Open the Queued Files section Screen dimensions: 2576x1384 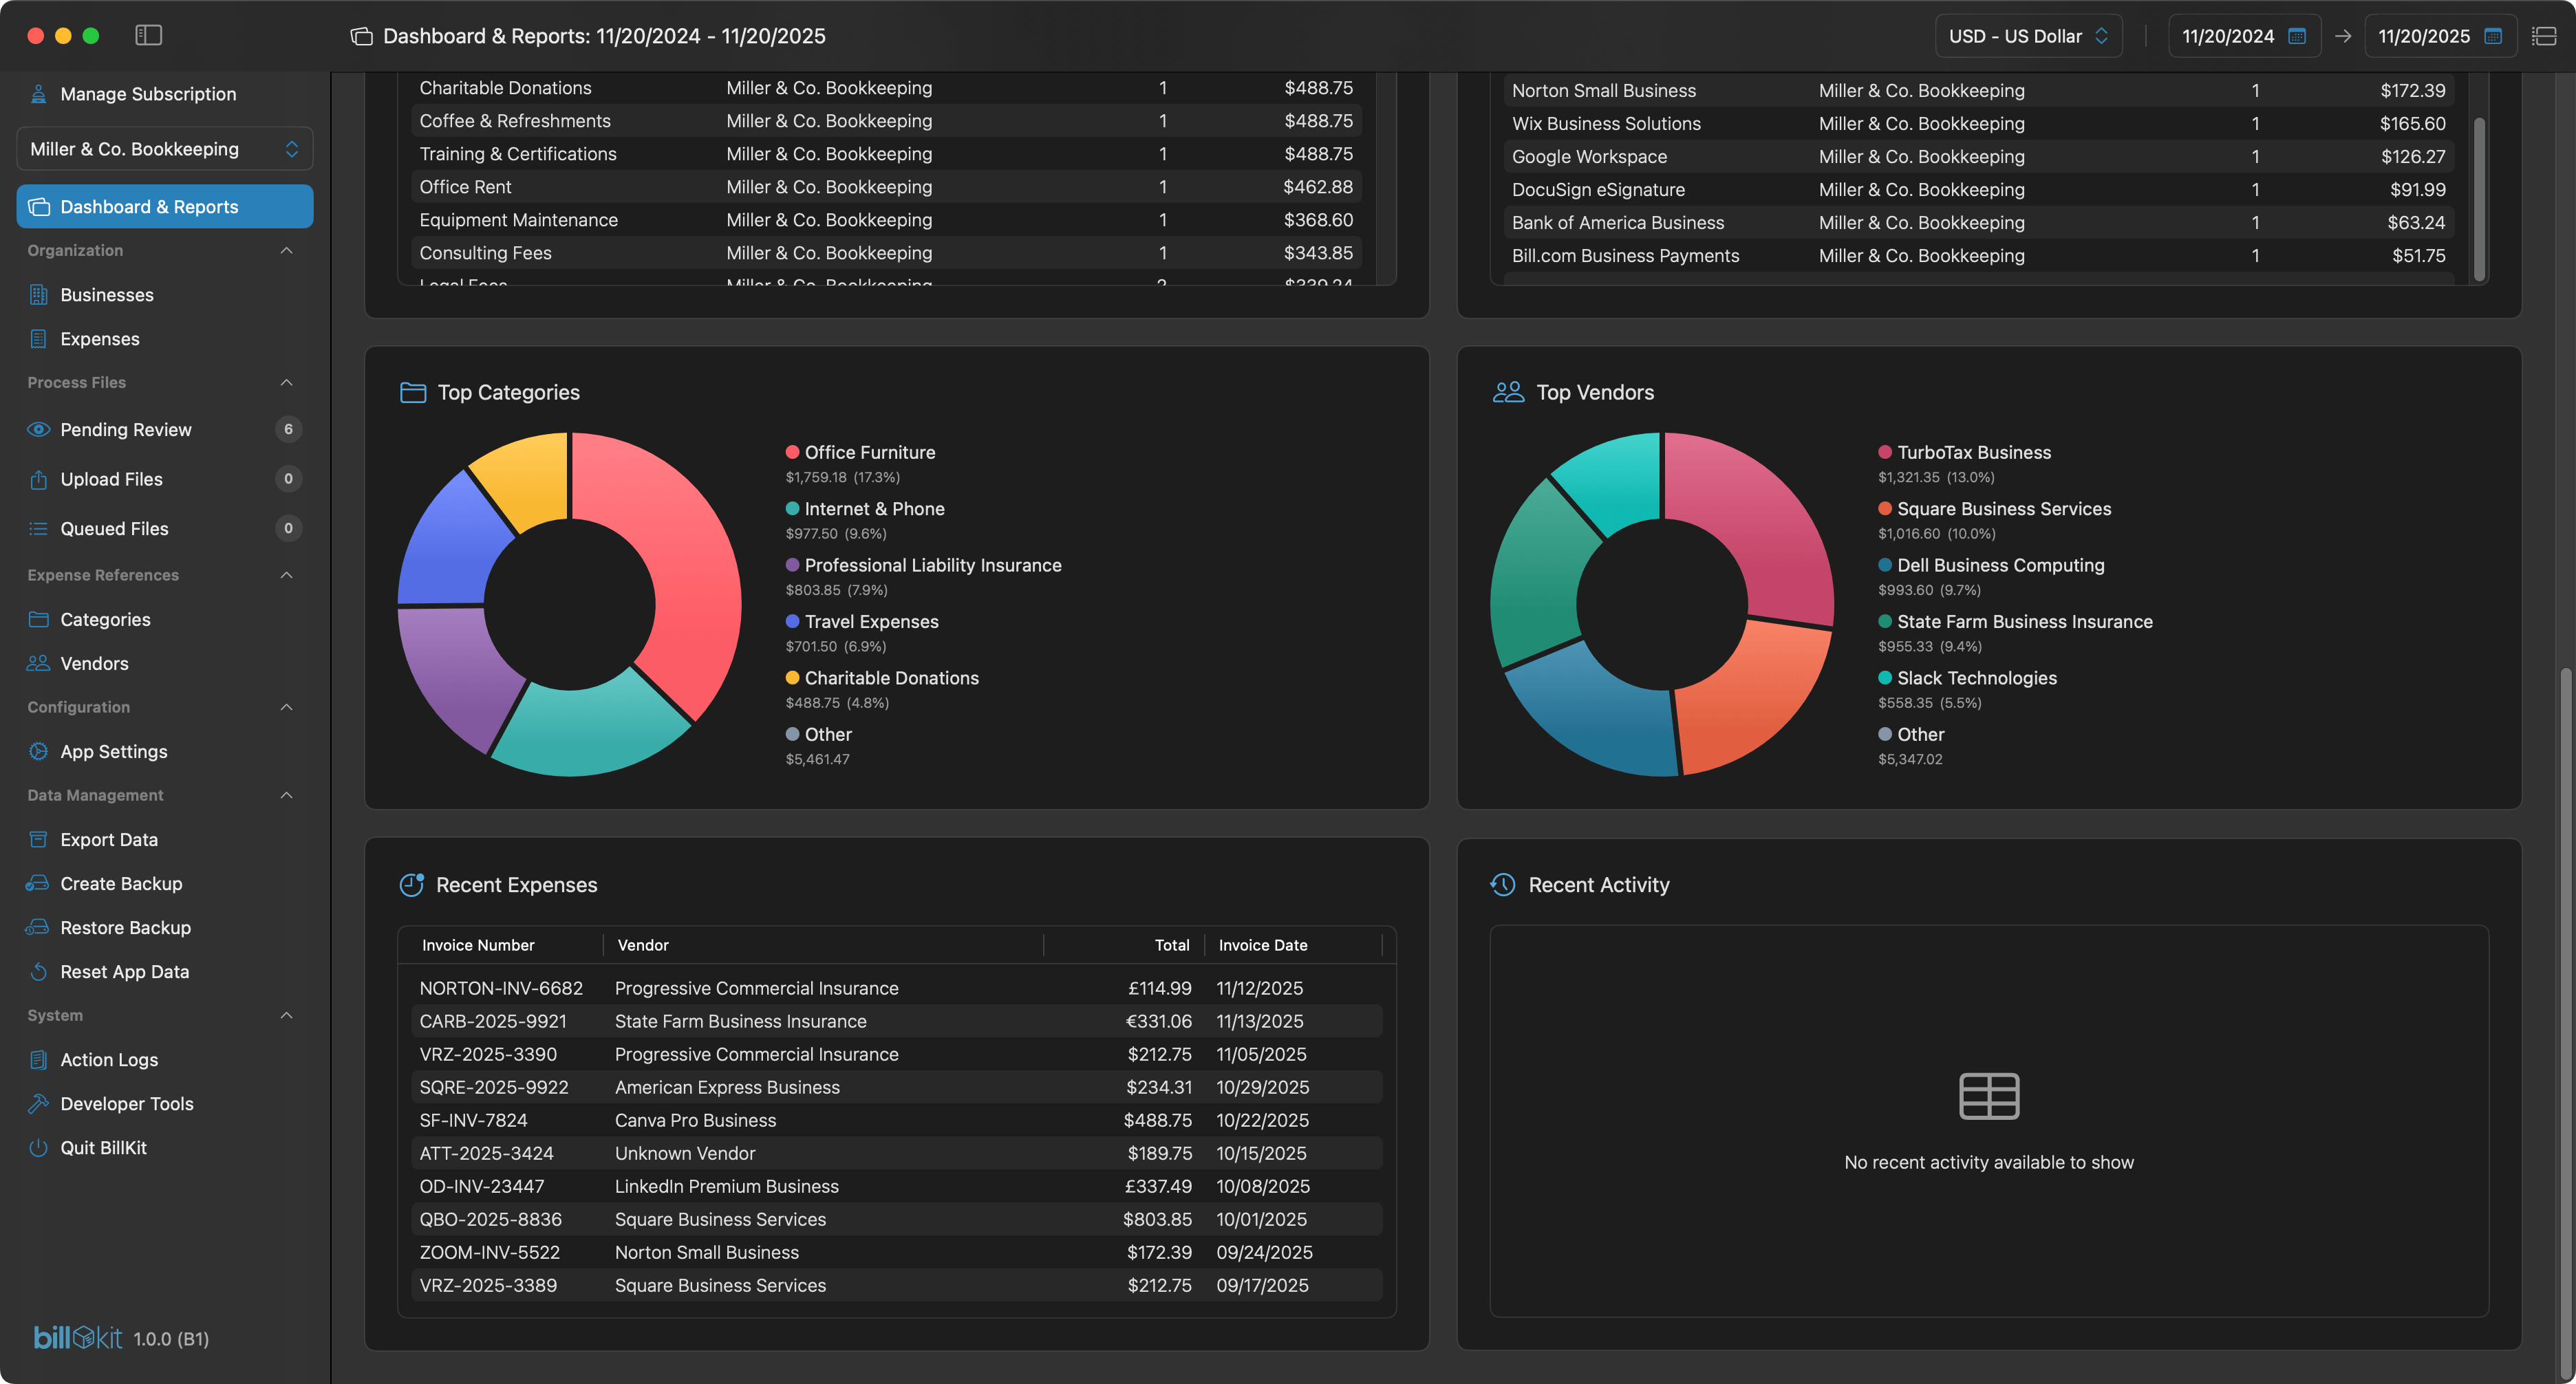(x=113, y=528)
